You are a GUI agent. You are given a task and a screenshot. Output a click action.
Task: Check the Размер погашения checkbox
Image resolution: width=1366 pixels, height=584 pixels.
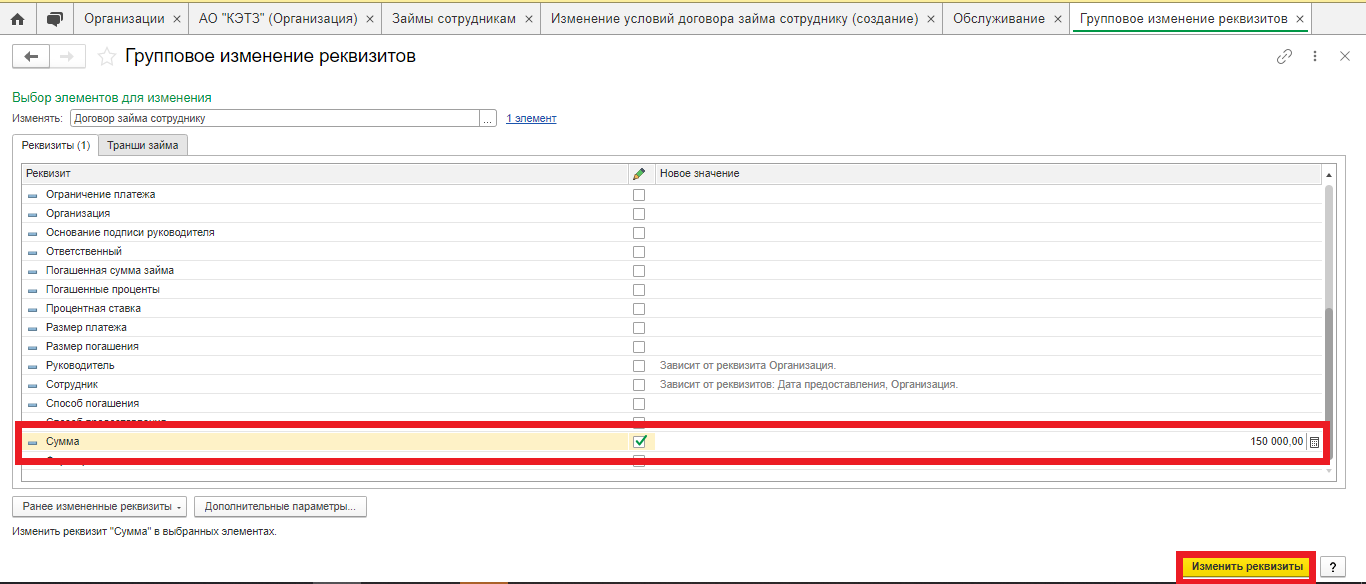[x=639, y=346]
